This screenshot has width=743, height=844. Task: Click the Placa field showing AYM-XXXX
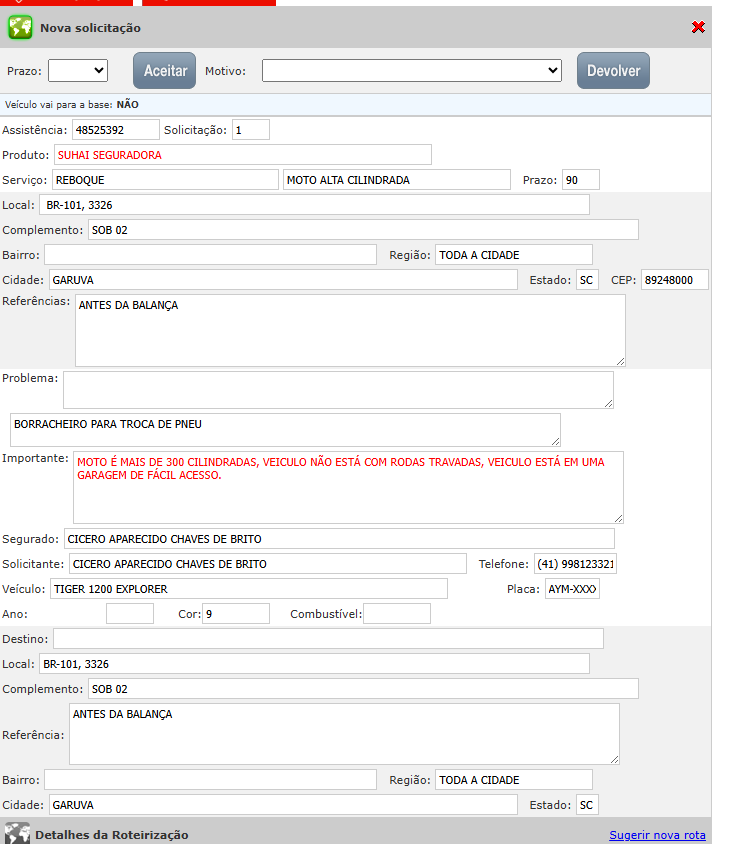(x=572, y=589)
